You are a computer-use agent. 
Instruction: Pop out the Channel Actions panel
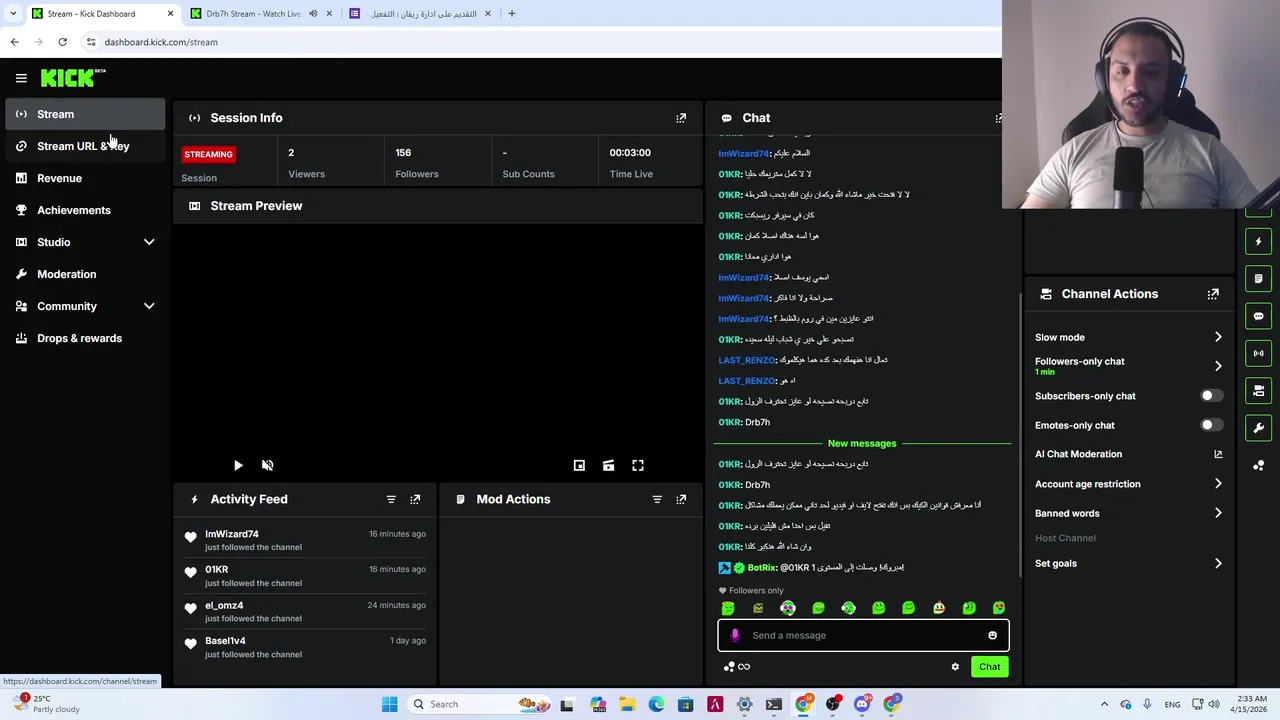(x=1213, y=294)
